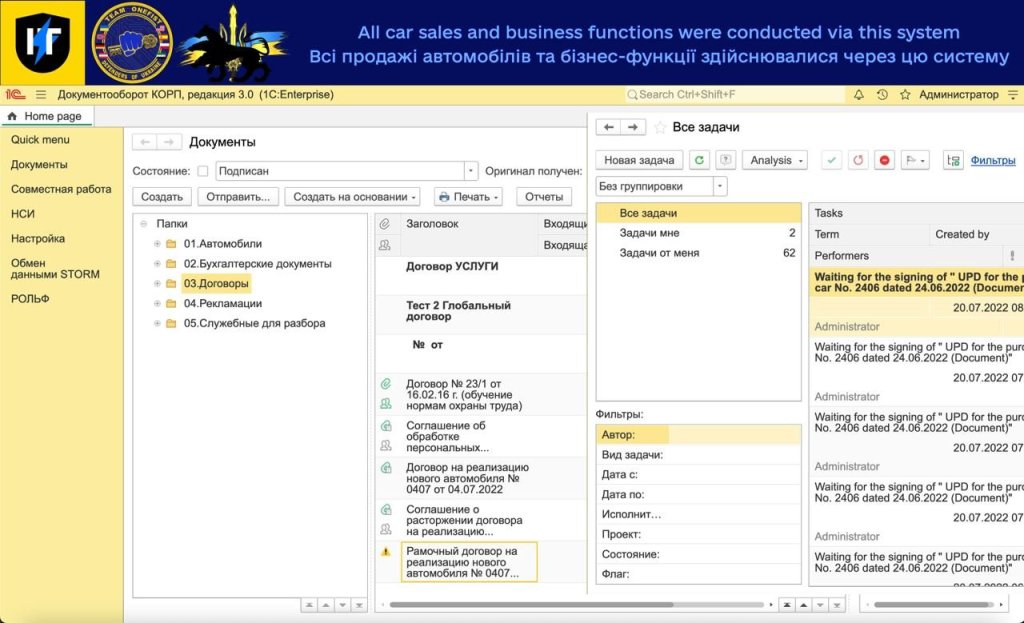Image resolution: width=1024 pixels, height=623 pixels.
Task: Click the Новая задача button
Action: (x=639, y=160)
